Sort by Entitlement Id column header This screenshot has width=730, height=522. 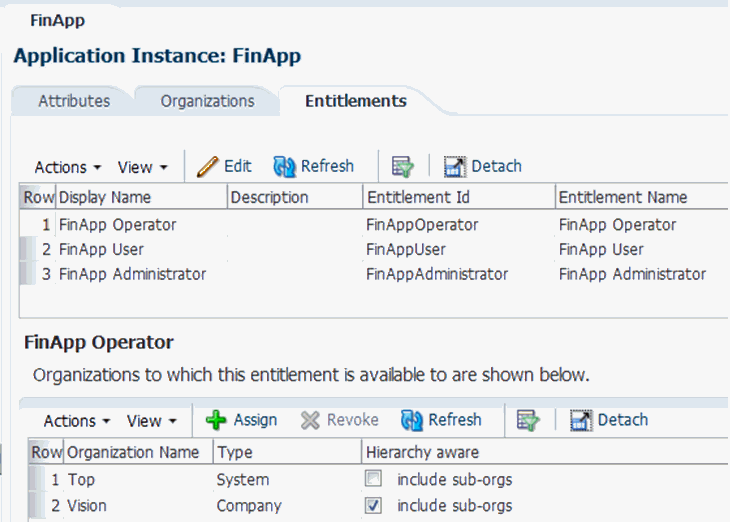click(459, 197)
